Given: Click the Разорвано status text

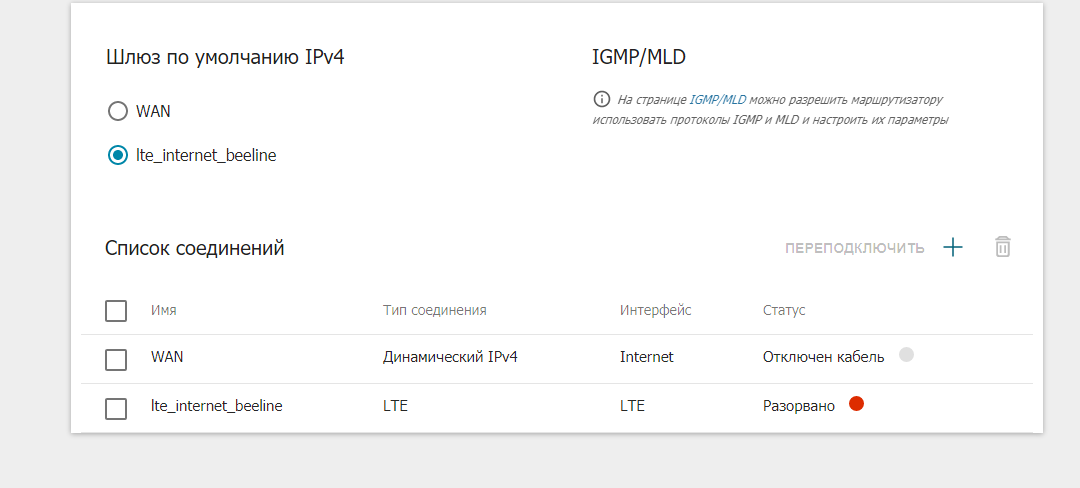Looking at the screenshot, I should point(799,406).
